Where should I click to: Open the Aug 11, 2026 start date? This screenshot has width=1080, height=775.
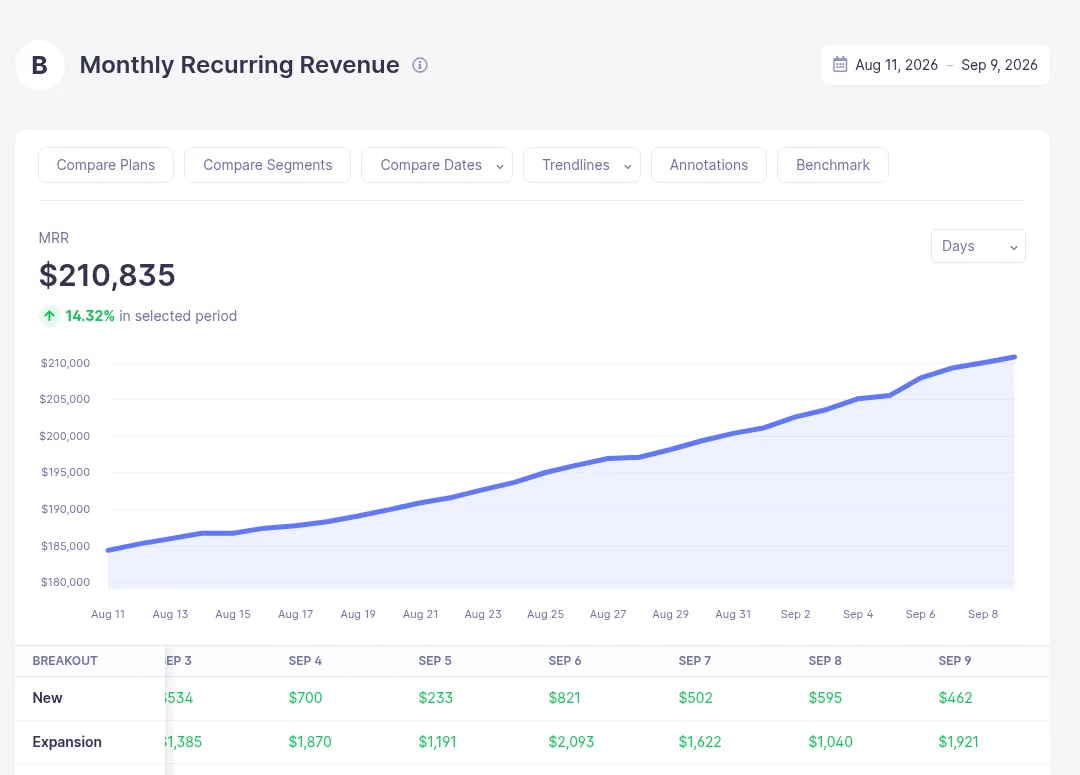coord(896,65)
